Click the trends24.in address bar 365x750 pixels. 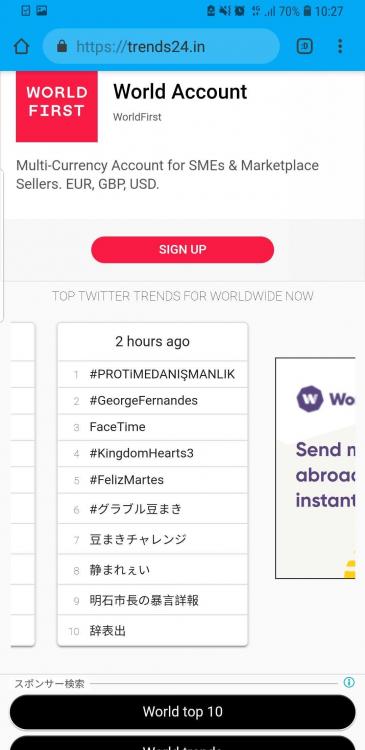(161, 46)
